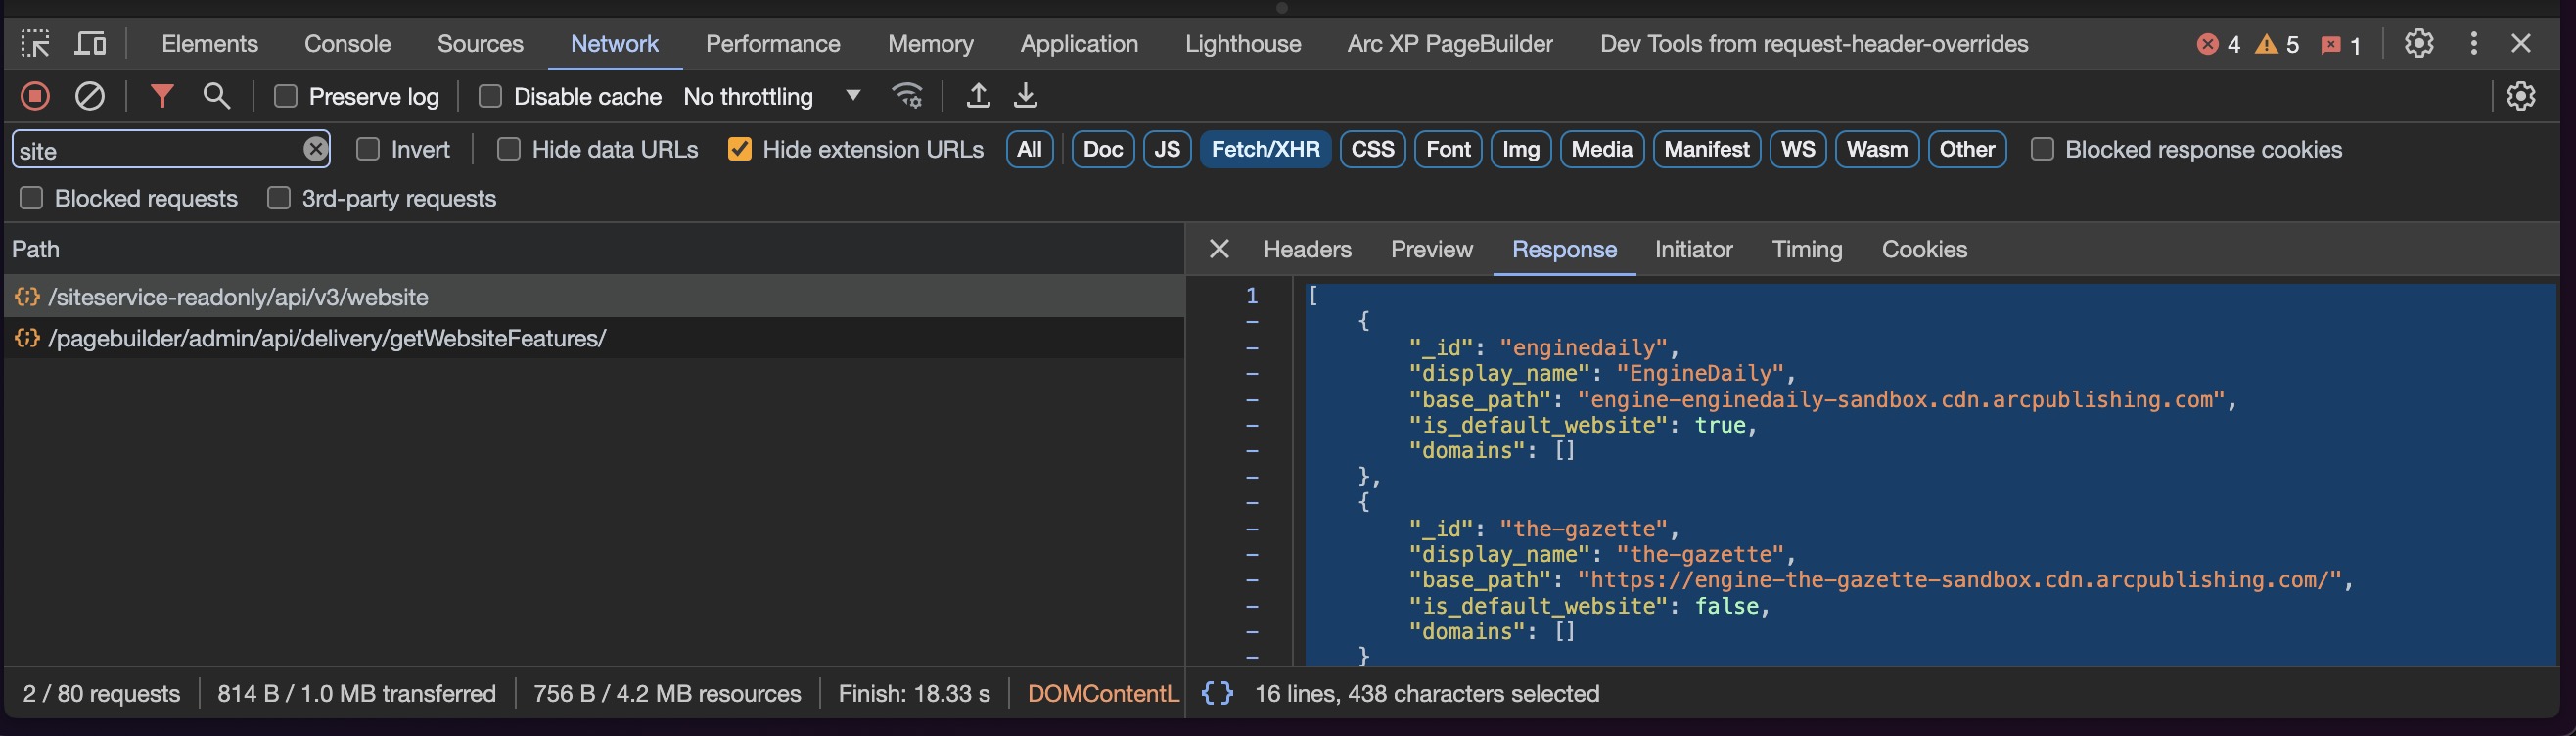Filter requests by Img type

[1521, 149]
